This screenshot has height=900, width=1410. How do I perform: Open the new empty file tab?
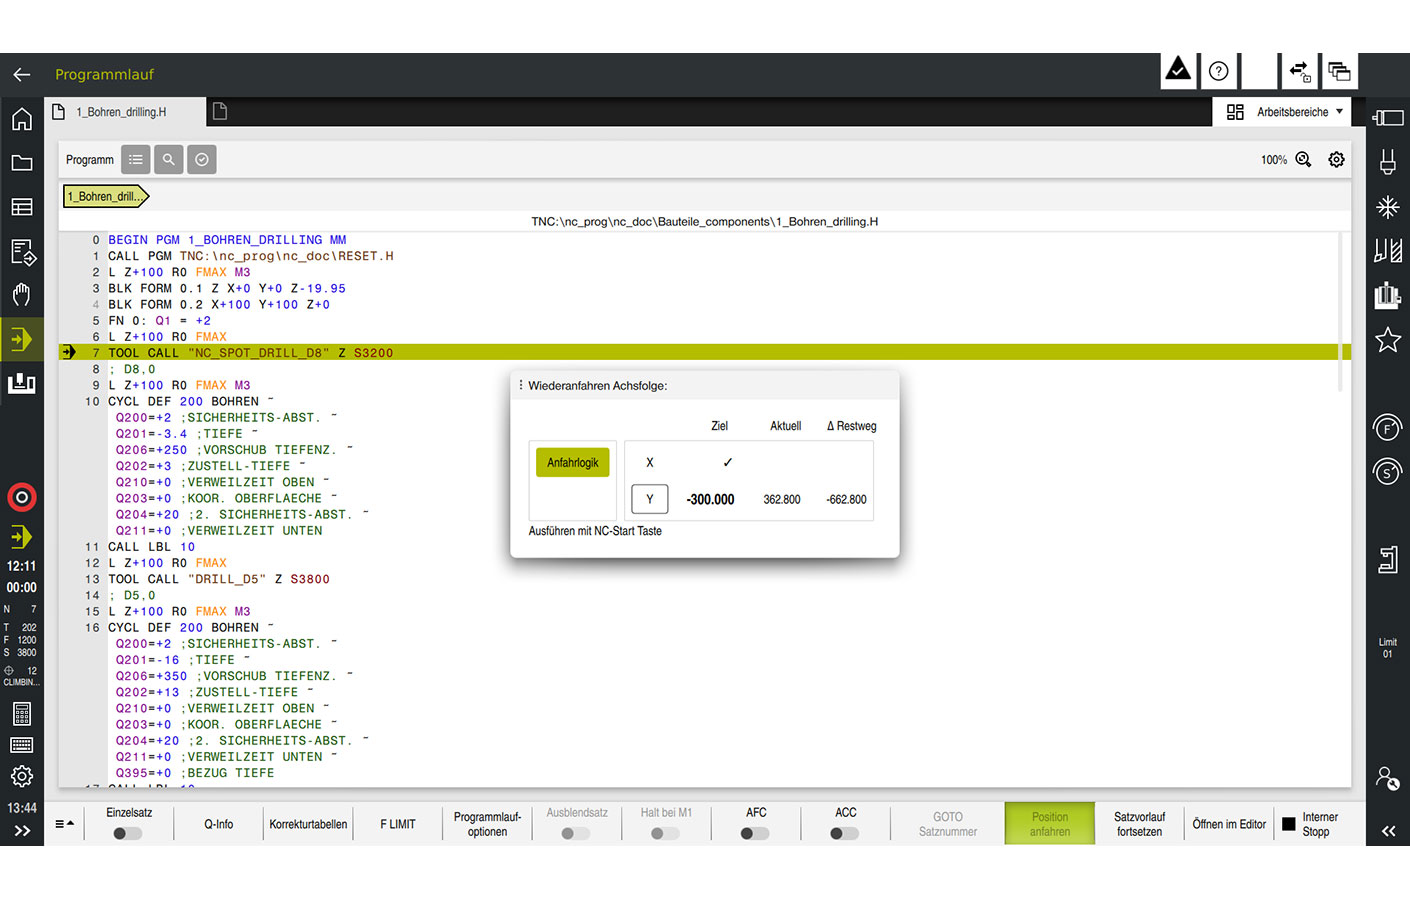pyautogui.click(x=220, y=112)
